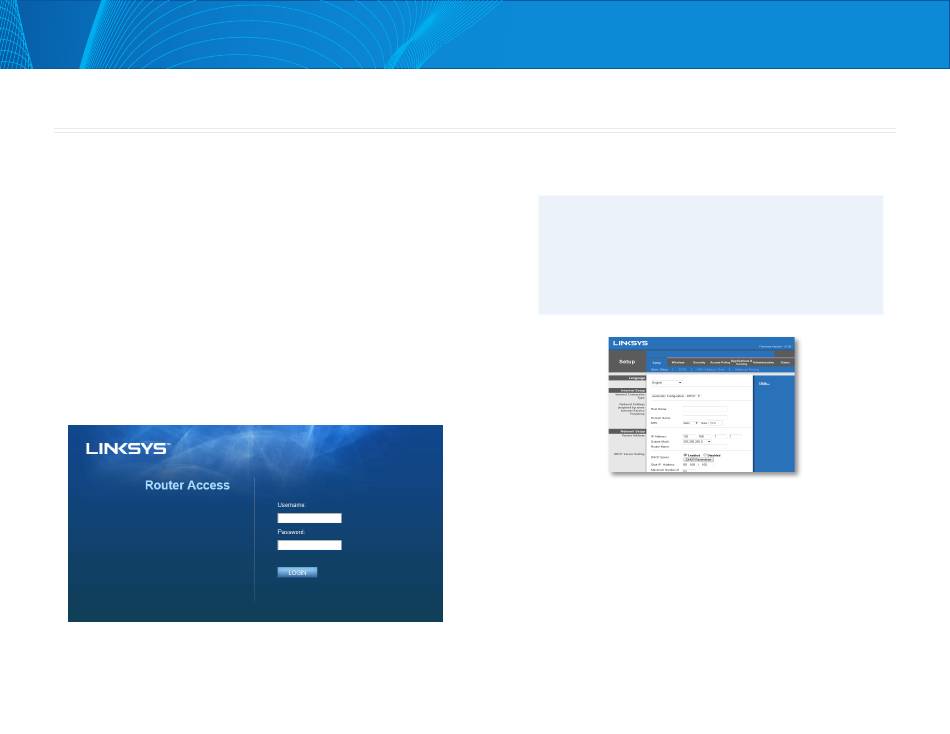Click the DHCP Reservation button
Image resolution: width=950 pixels, height=734 pixels.
point(699,460)
